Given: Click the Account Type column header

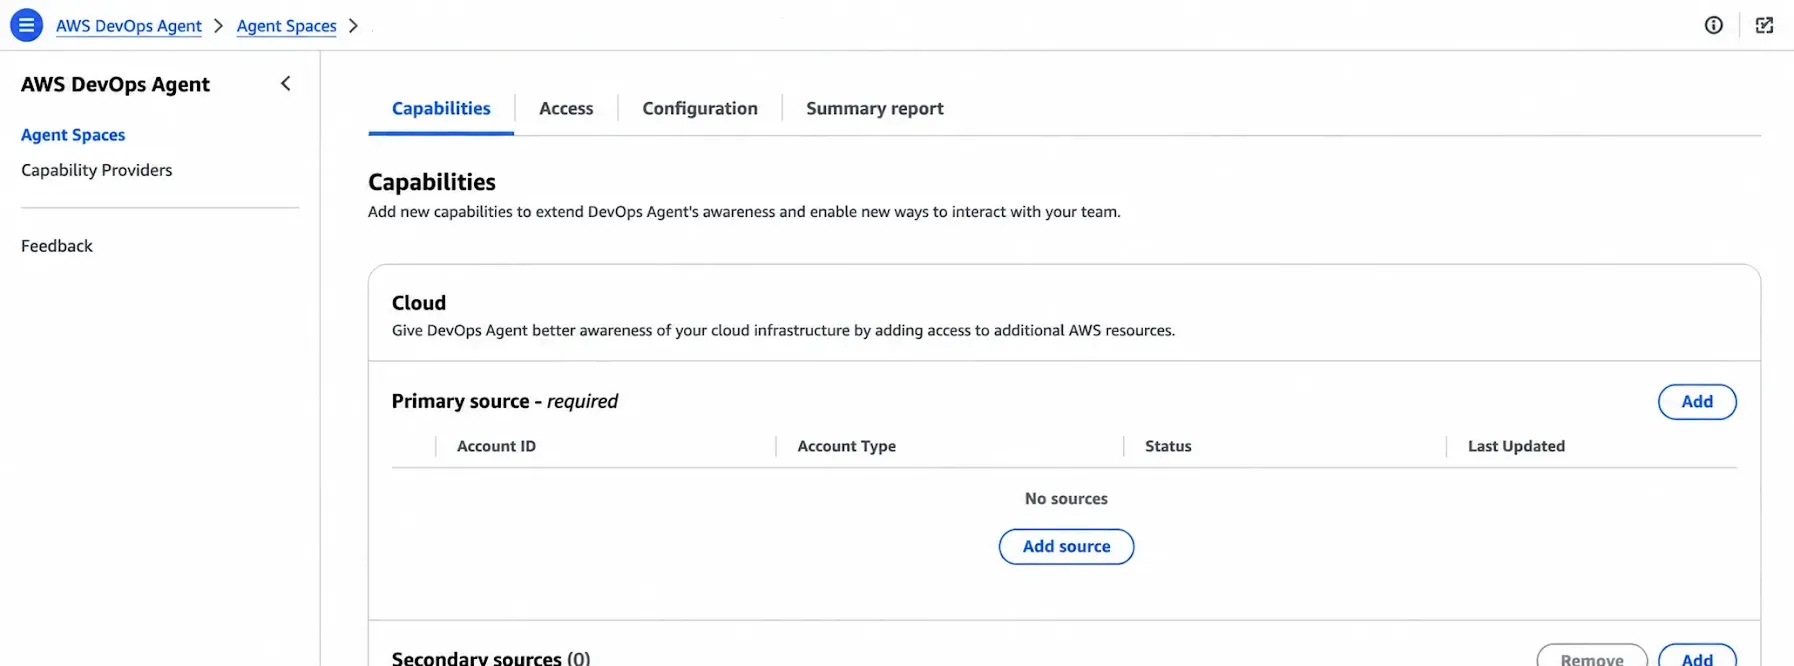Looking at the screenshot, I should tap(846, 446).
